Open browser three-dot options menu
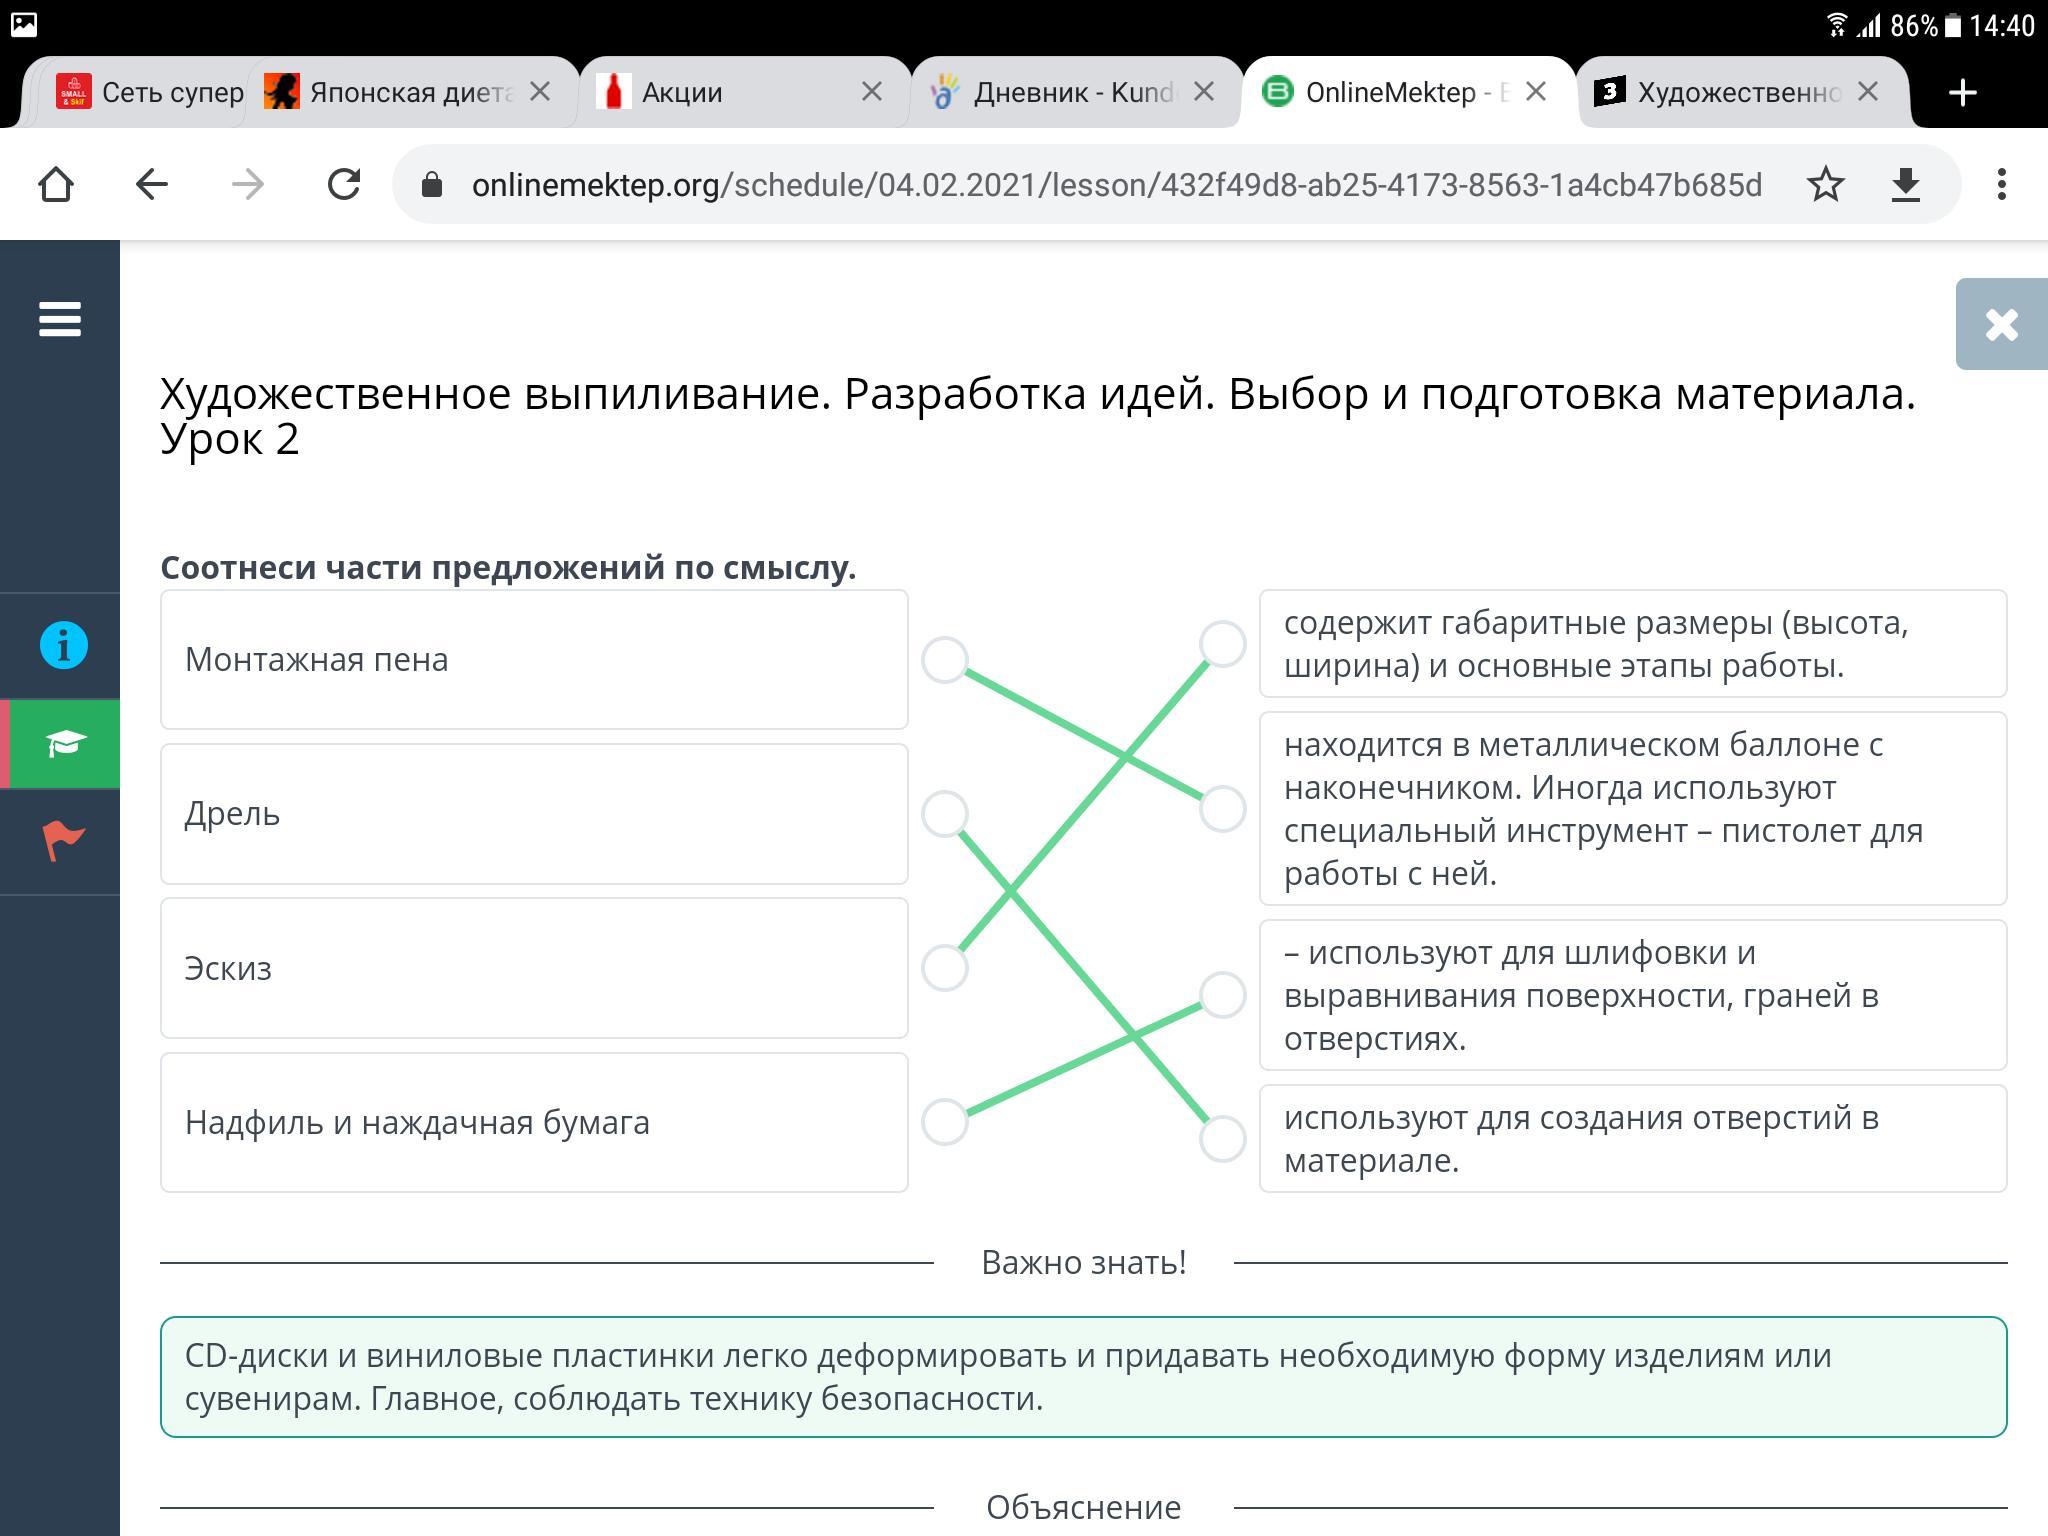The height and width of the screenshot is (1536, 2048). pyautogui.click(x=2001, y=184)
